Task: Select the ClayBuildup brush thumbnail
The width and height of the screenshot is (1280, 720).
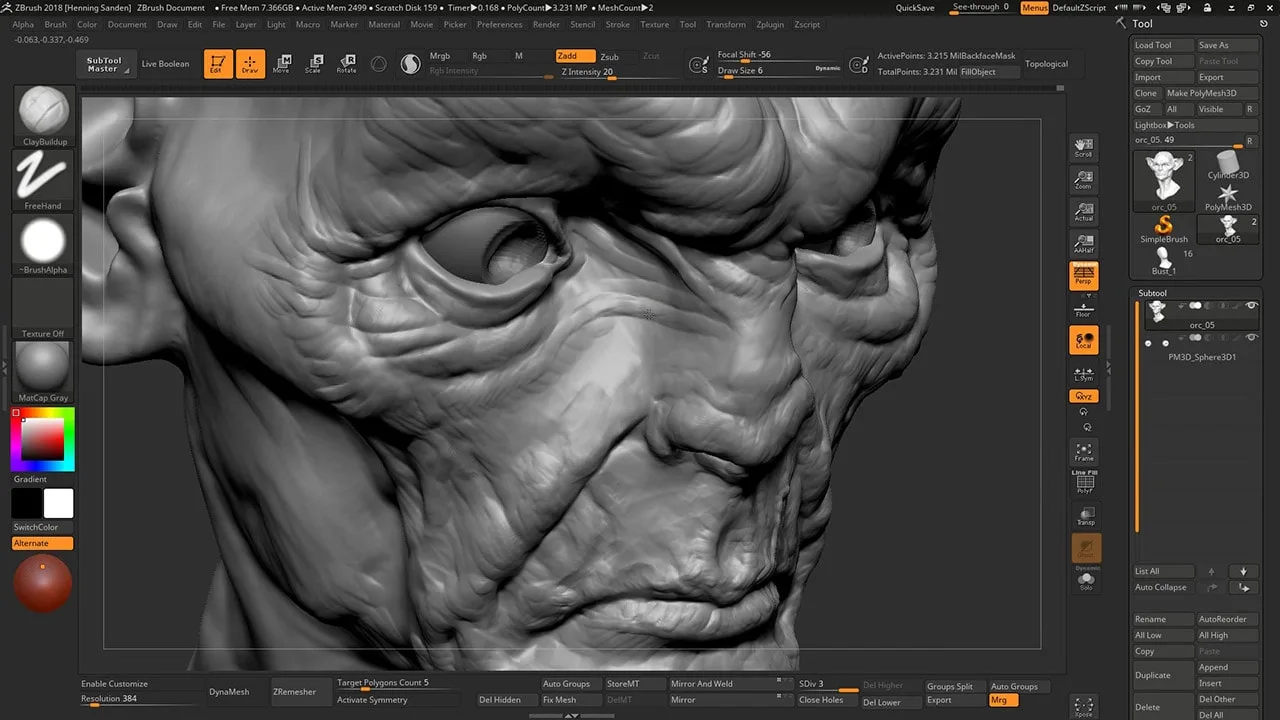Action: 44,111
